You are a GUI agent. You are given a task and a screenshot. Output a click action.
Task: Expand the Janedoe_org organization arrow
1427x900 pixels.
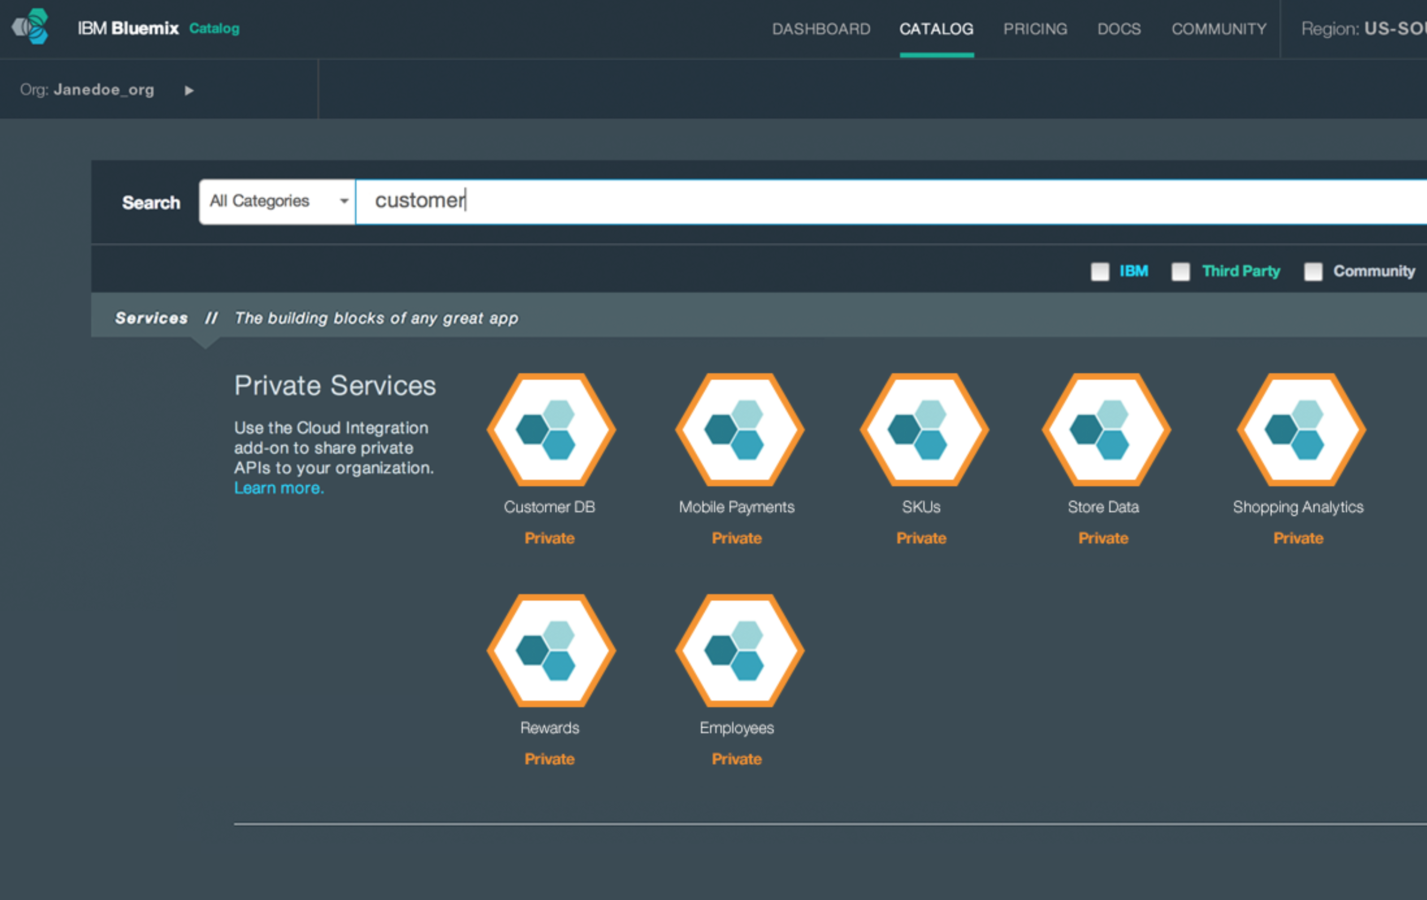click(x=189, y=90)
